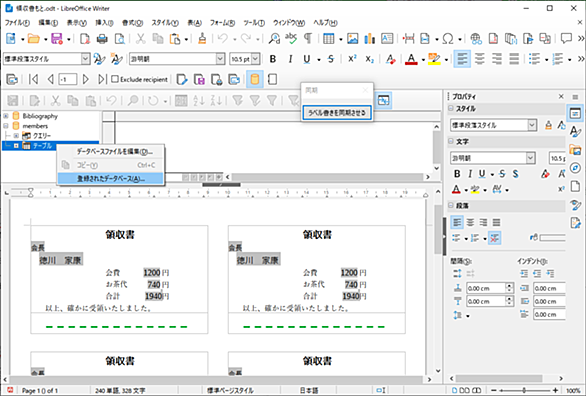Click sidebar Justified alignment icon
586x396 pixels.
tap(496, 222)
